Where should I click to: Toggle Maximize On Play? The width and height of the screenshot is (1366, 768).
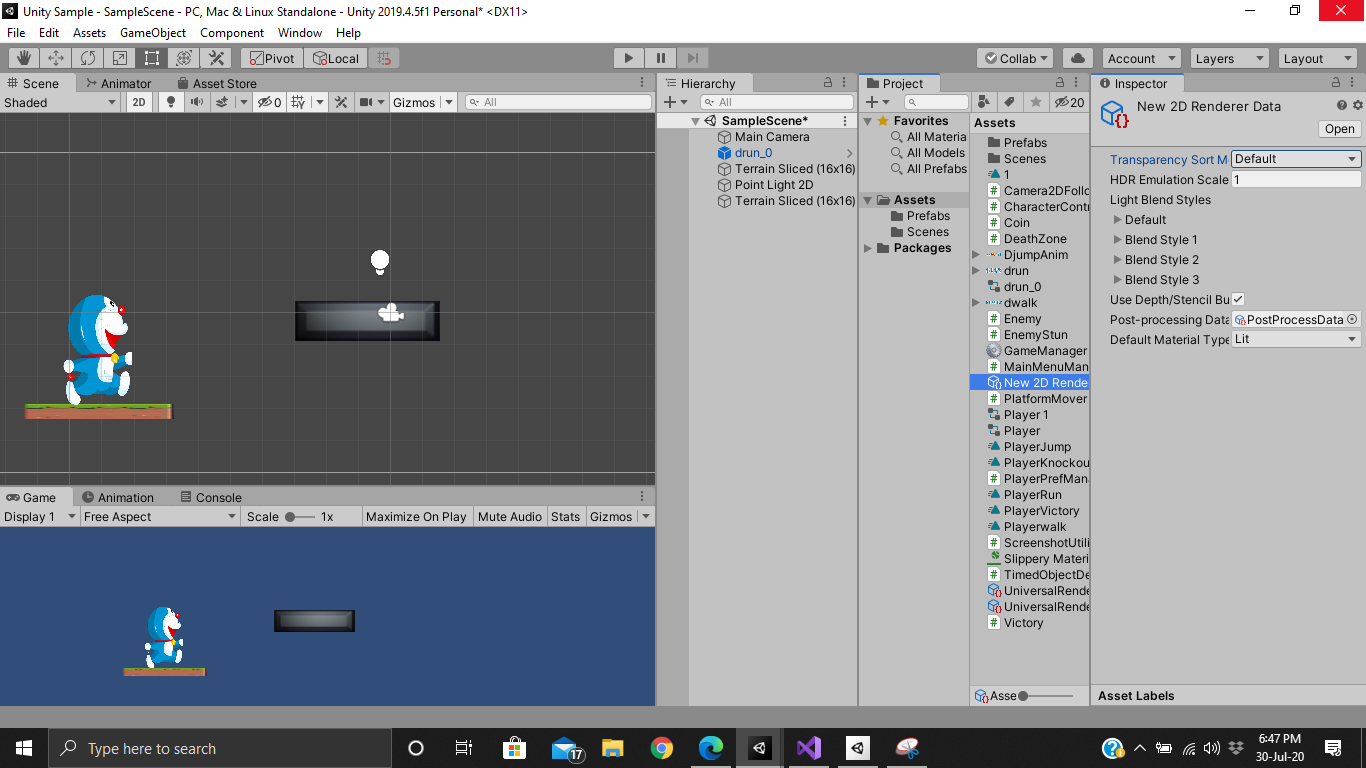point(416,516)
